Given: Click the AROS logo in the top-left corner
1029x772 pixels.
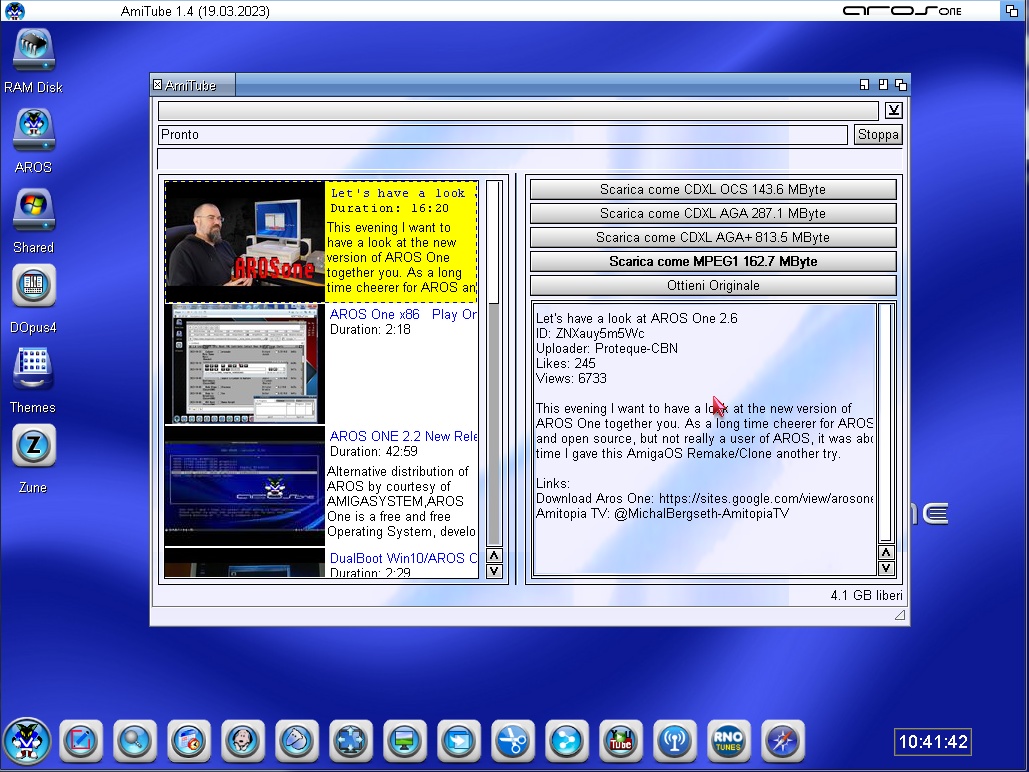Looking at the screenshot, I should click(x=14, y=11).
